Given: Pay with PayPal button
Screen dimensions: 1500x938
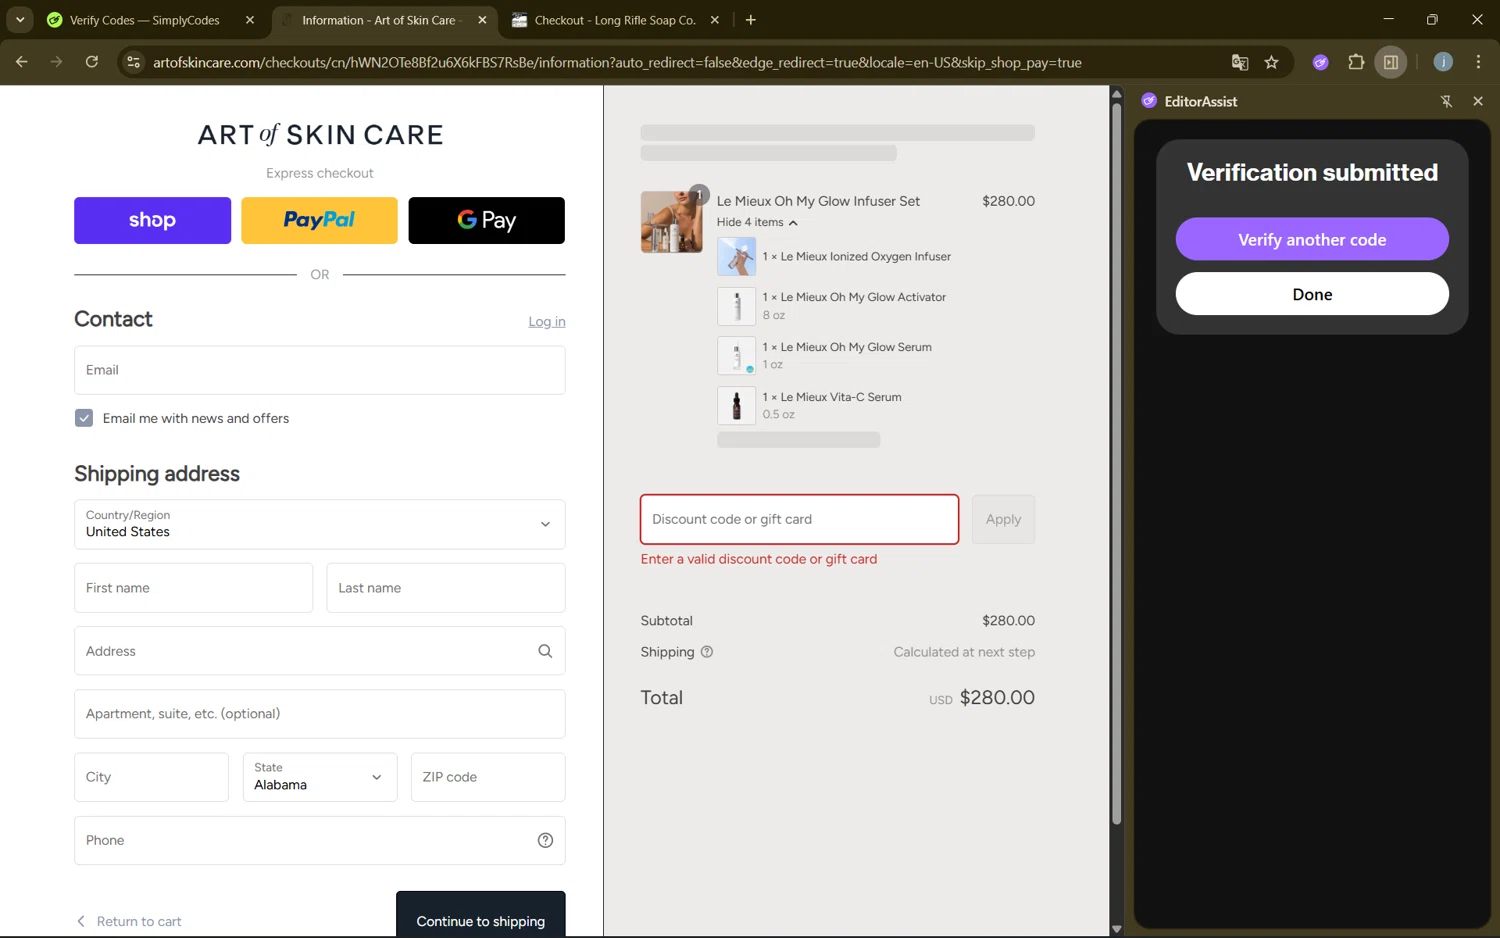Looking at the screenshot, I should click(x=319, y=220).
